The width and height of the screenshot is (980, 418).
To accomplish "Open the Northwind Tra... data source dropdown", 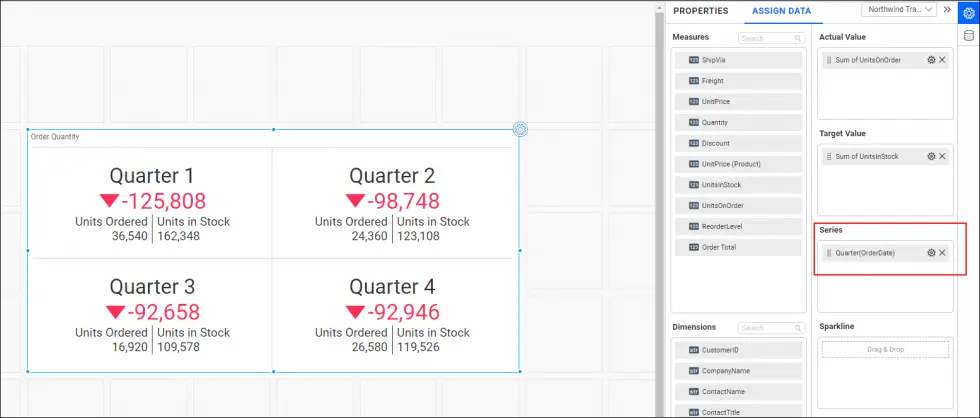I will (x=898, y=9).
